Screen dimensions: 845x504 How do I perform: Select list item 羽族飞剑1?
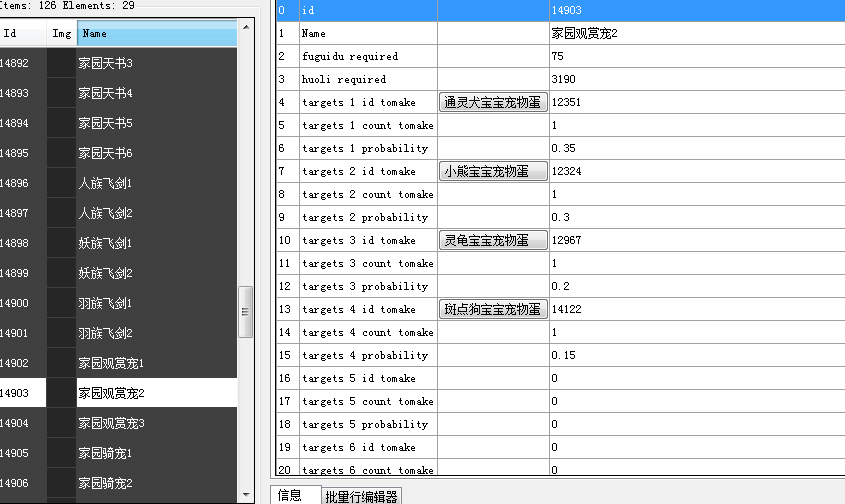pyautogui.click(x=157, y=303)
